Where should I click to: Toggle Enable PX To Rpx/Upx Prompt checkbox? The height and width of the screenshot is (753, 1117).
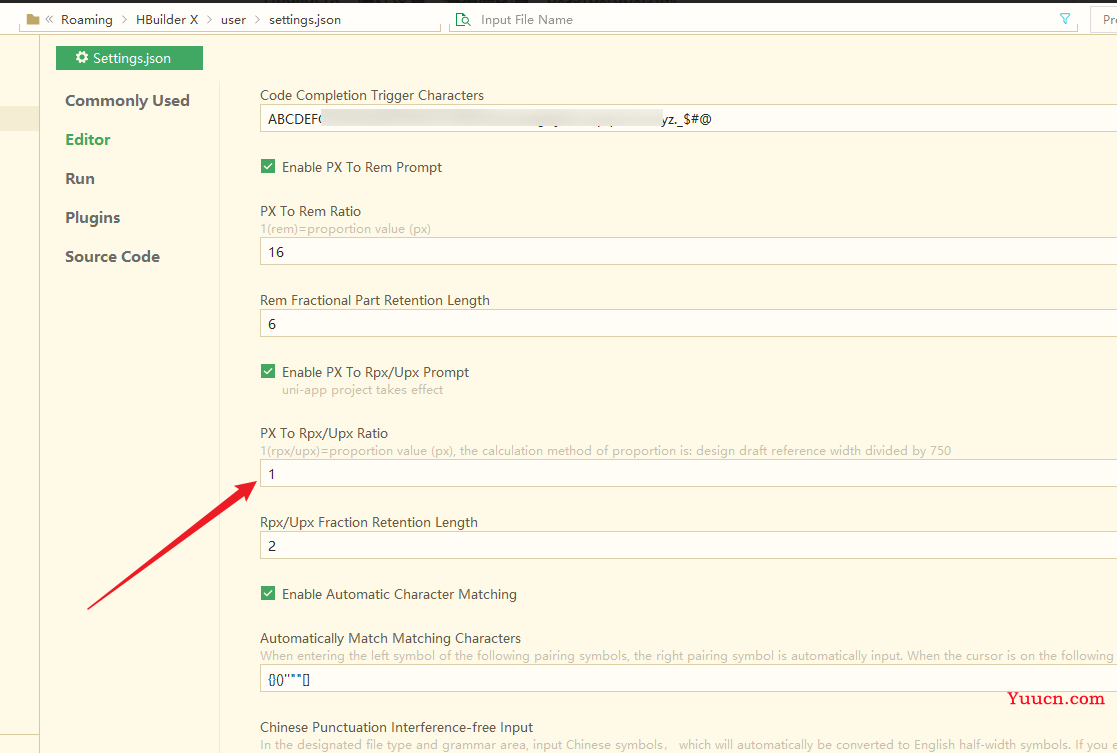(x=268, y=371)
